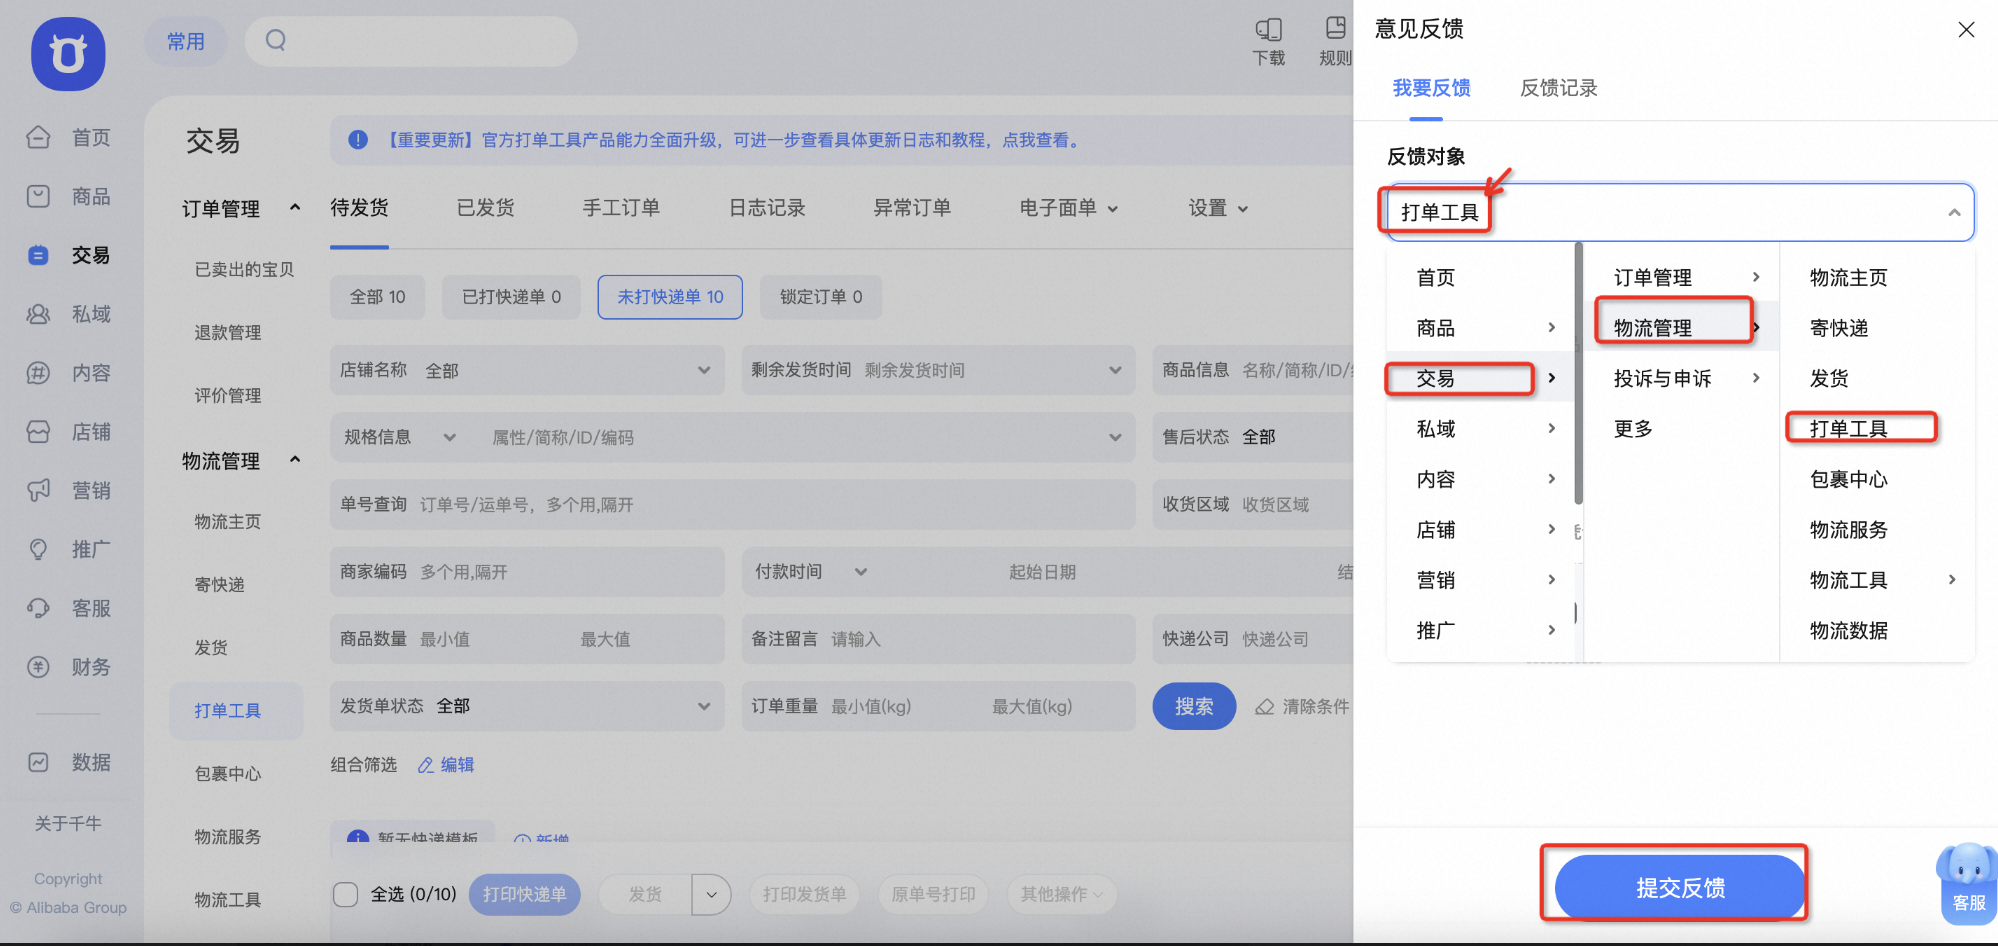Click the 打印发货单 button
Viewport: 1998px width, 946px height.
pos(804,894)
